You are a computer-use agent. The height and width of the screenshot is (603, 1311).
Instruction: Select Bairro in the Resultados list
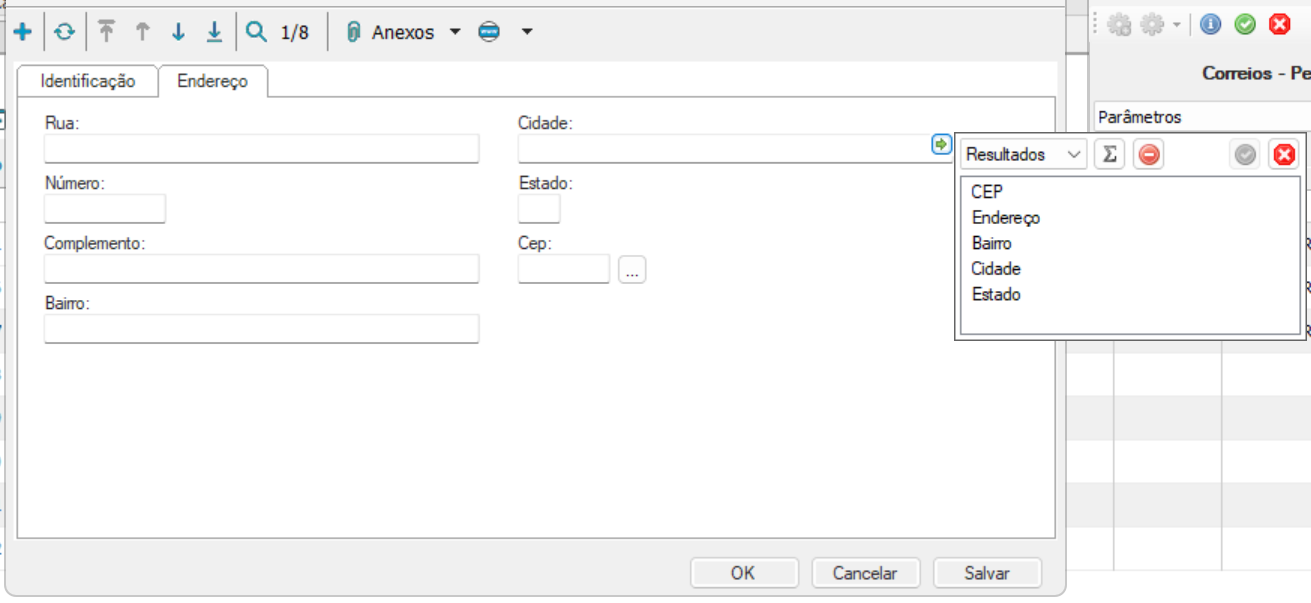click(991, 243)
